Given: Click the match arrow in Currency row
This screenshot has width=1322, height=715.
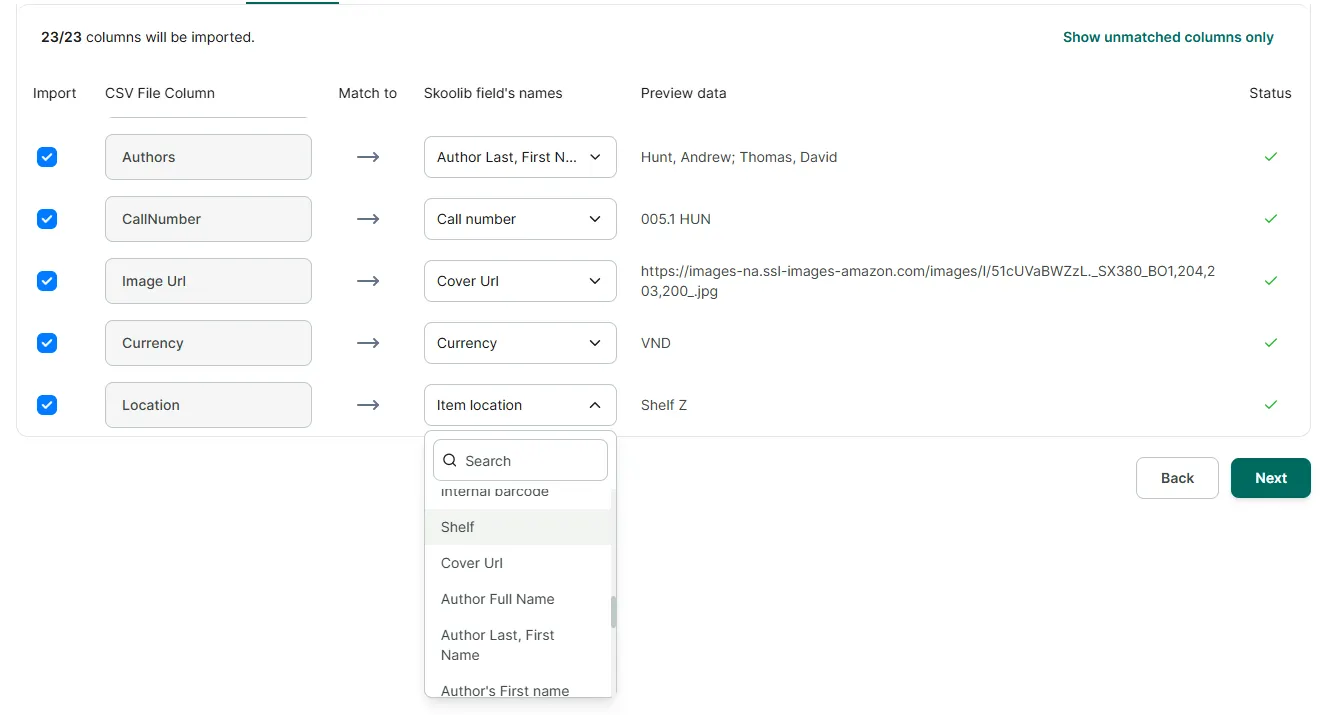Looking at the screenshot, I should click(x=368, y=343).
